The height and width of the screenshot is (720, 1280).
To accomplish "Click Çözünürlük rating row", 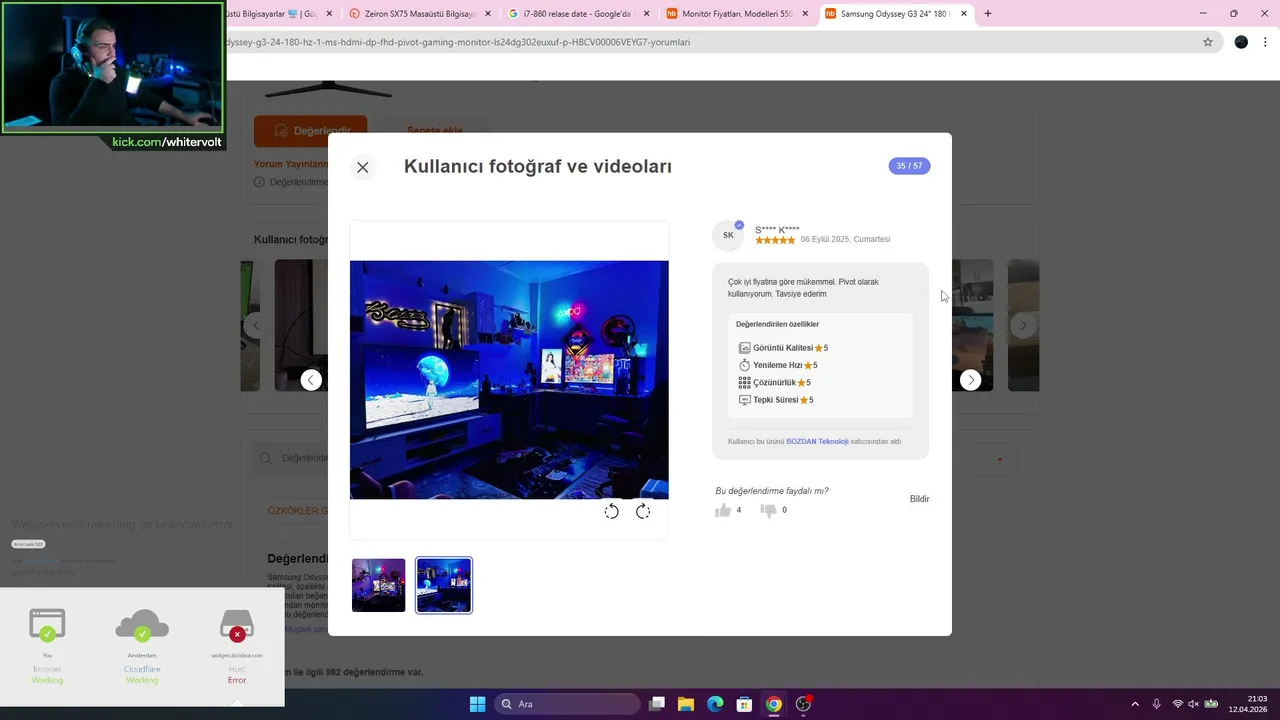I will click(775, 383).
